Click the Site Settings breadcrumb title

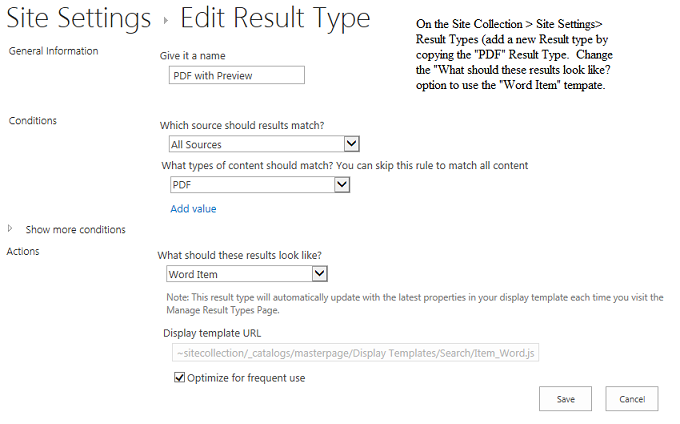pyautogui.click(x=73, y=20)
